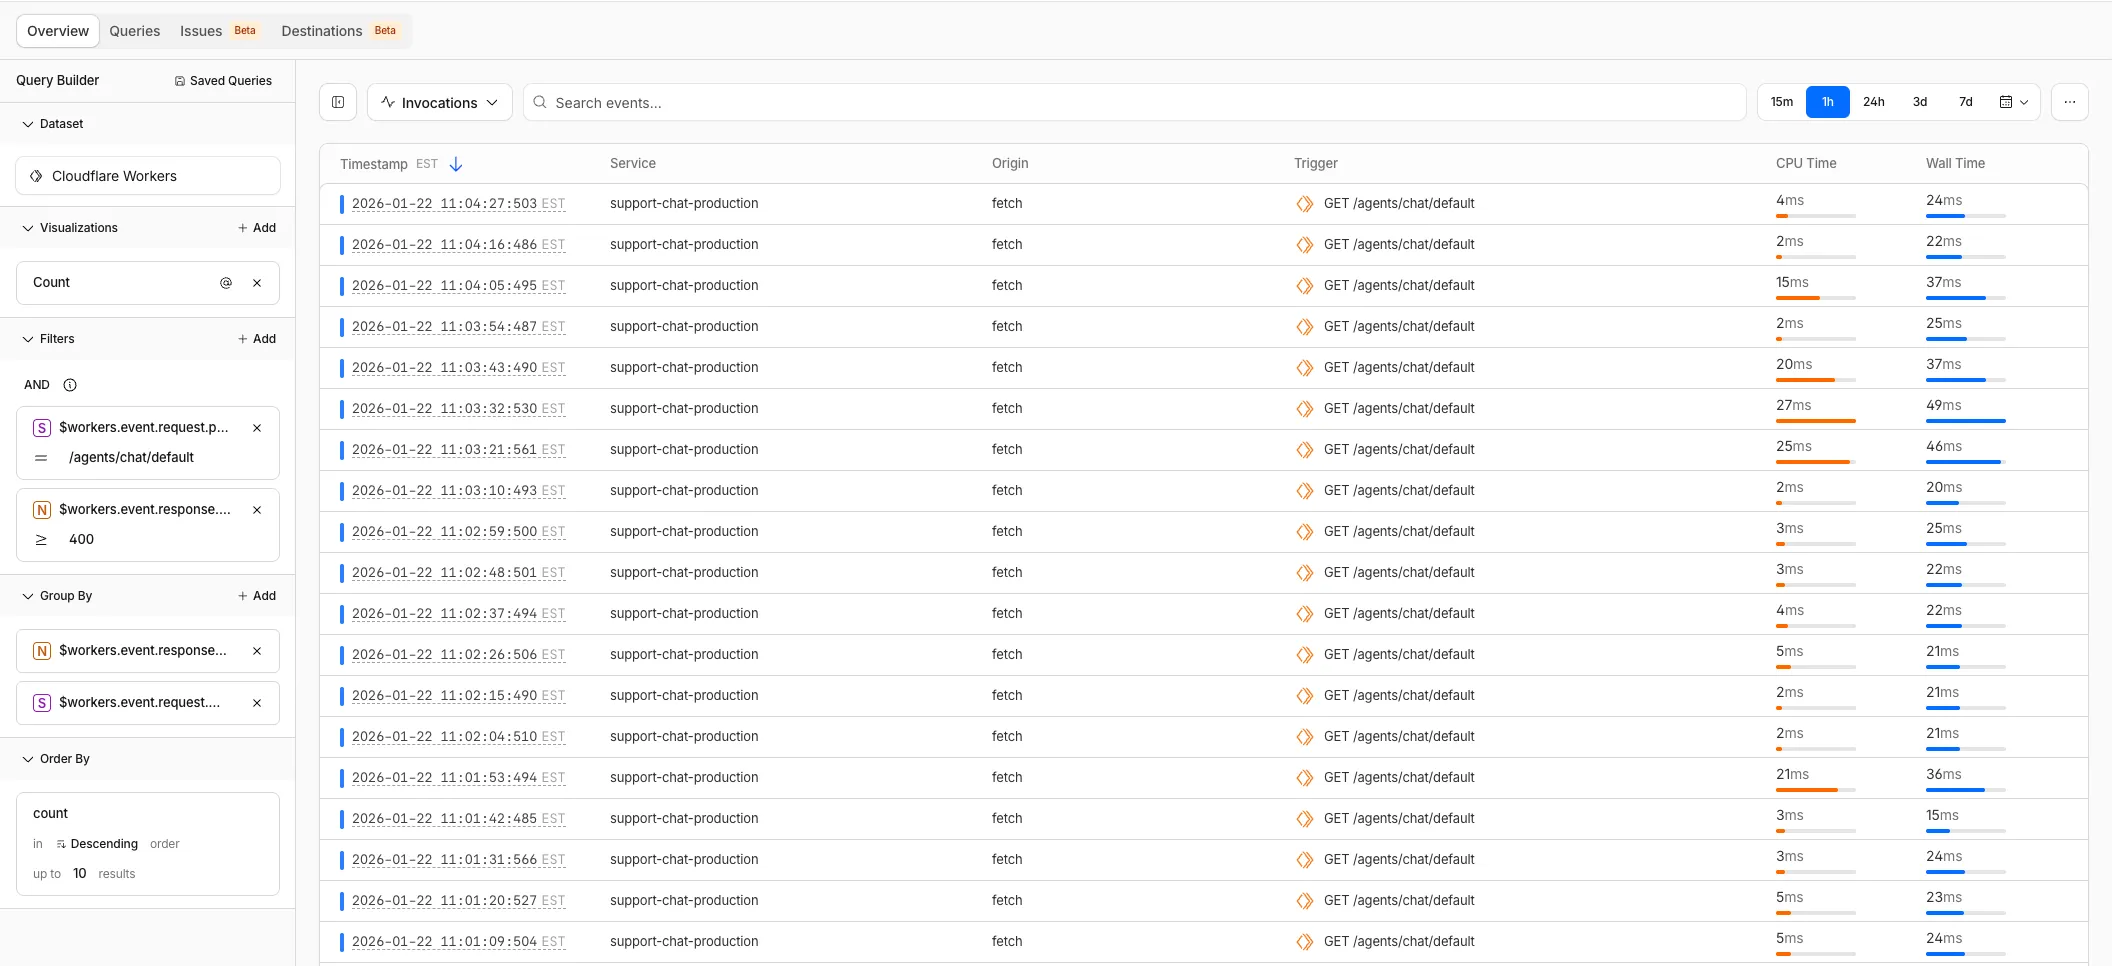Switch to 7d time range
This screenshot has height=966, width=2112.
[x=1965, y=102]
